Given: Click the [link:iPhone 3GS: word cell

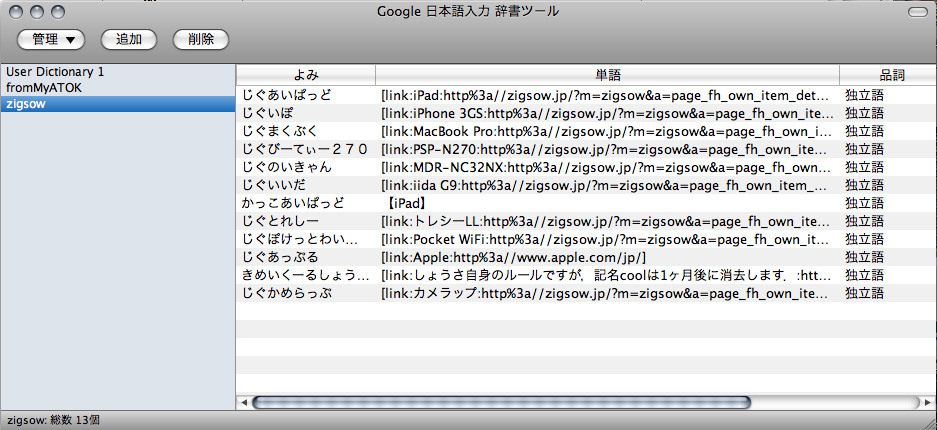Looking at the screenshot, I should coord(608,113).
